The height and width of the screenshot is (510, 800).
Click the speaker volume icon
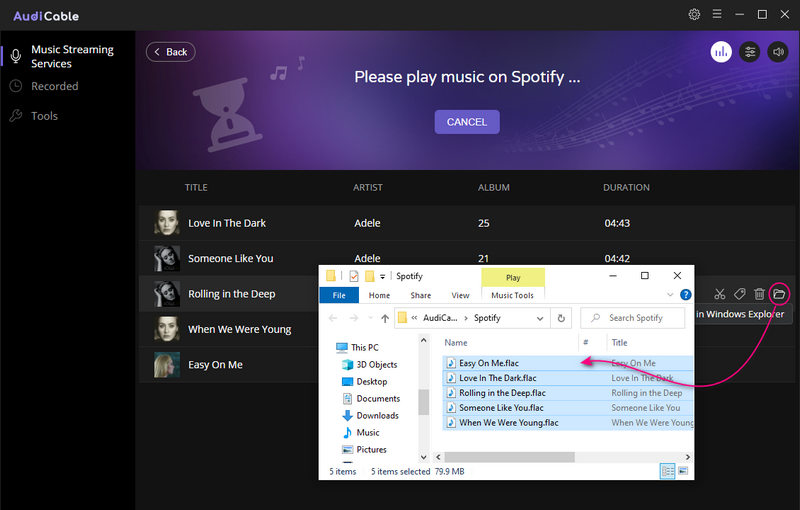coord(778,52)
